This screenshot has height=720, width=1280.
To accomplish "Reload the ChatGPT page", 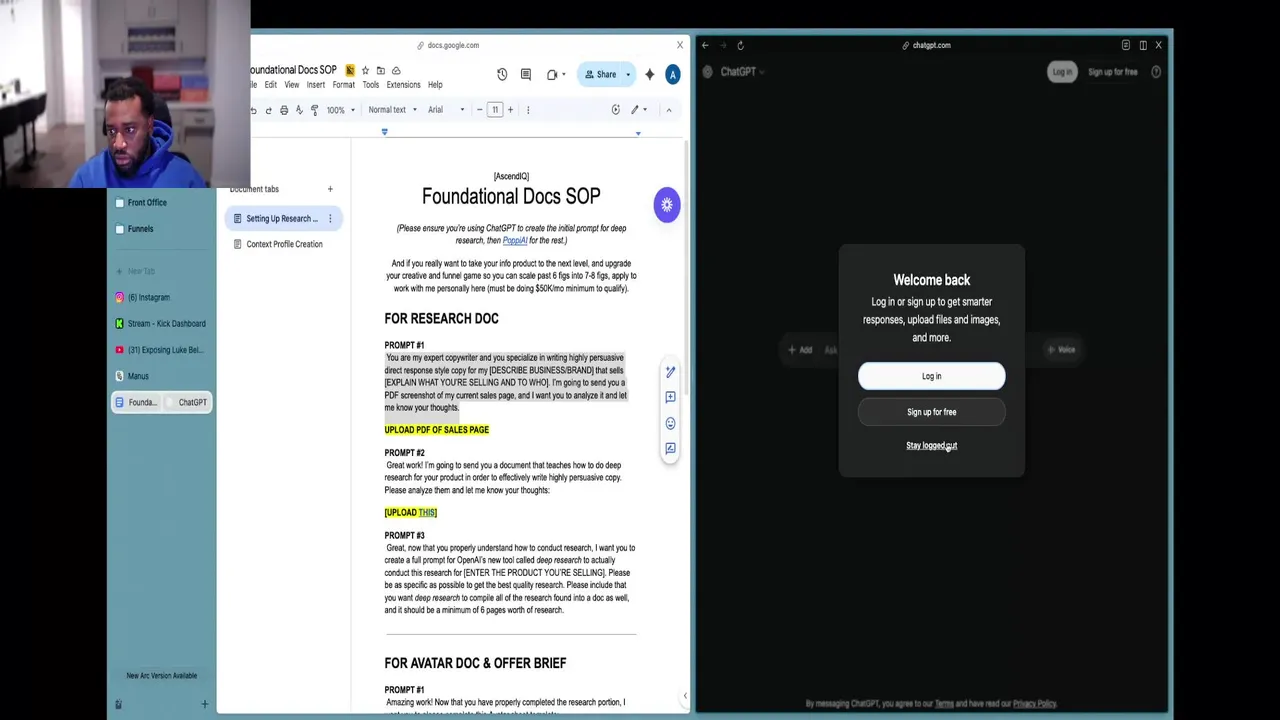I will pyautogui.click(x=740, y=45).
